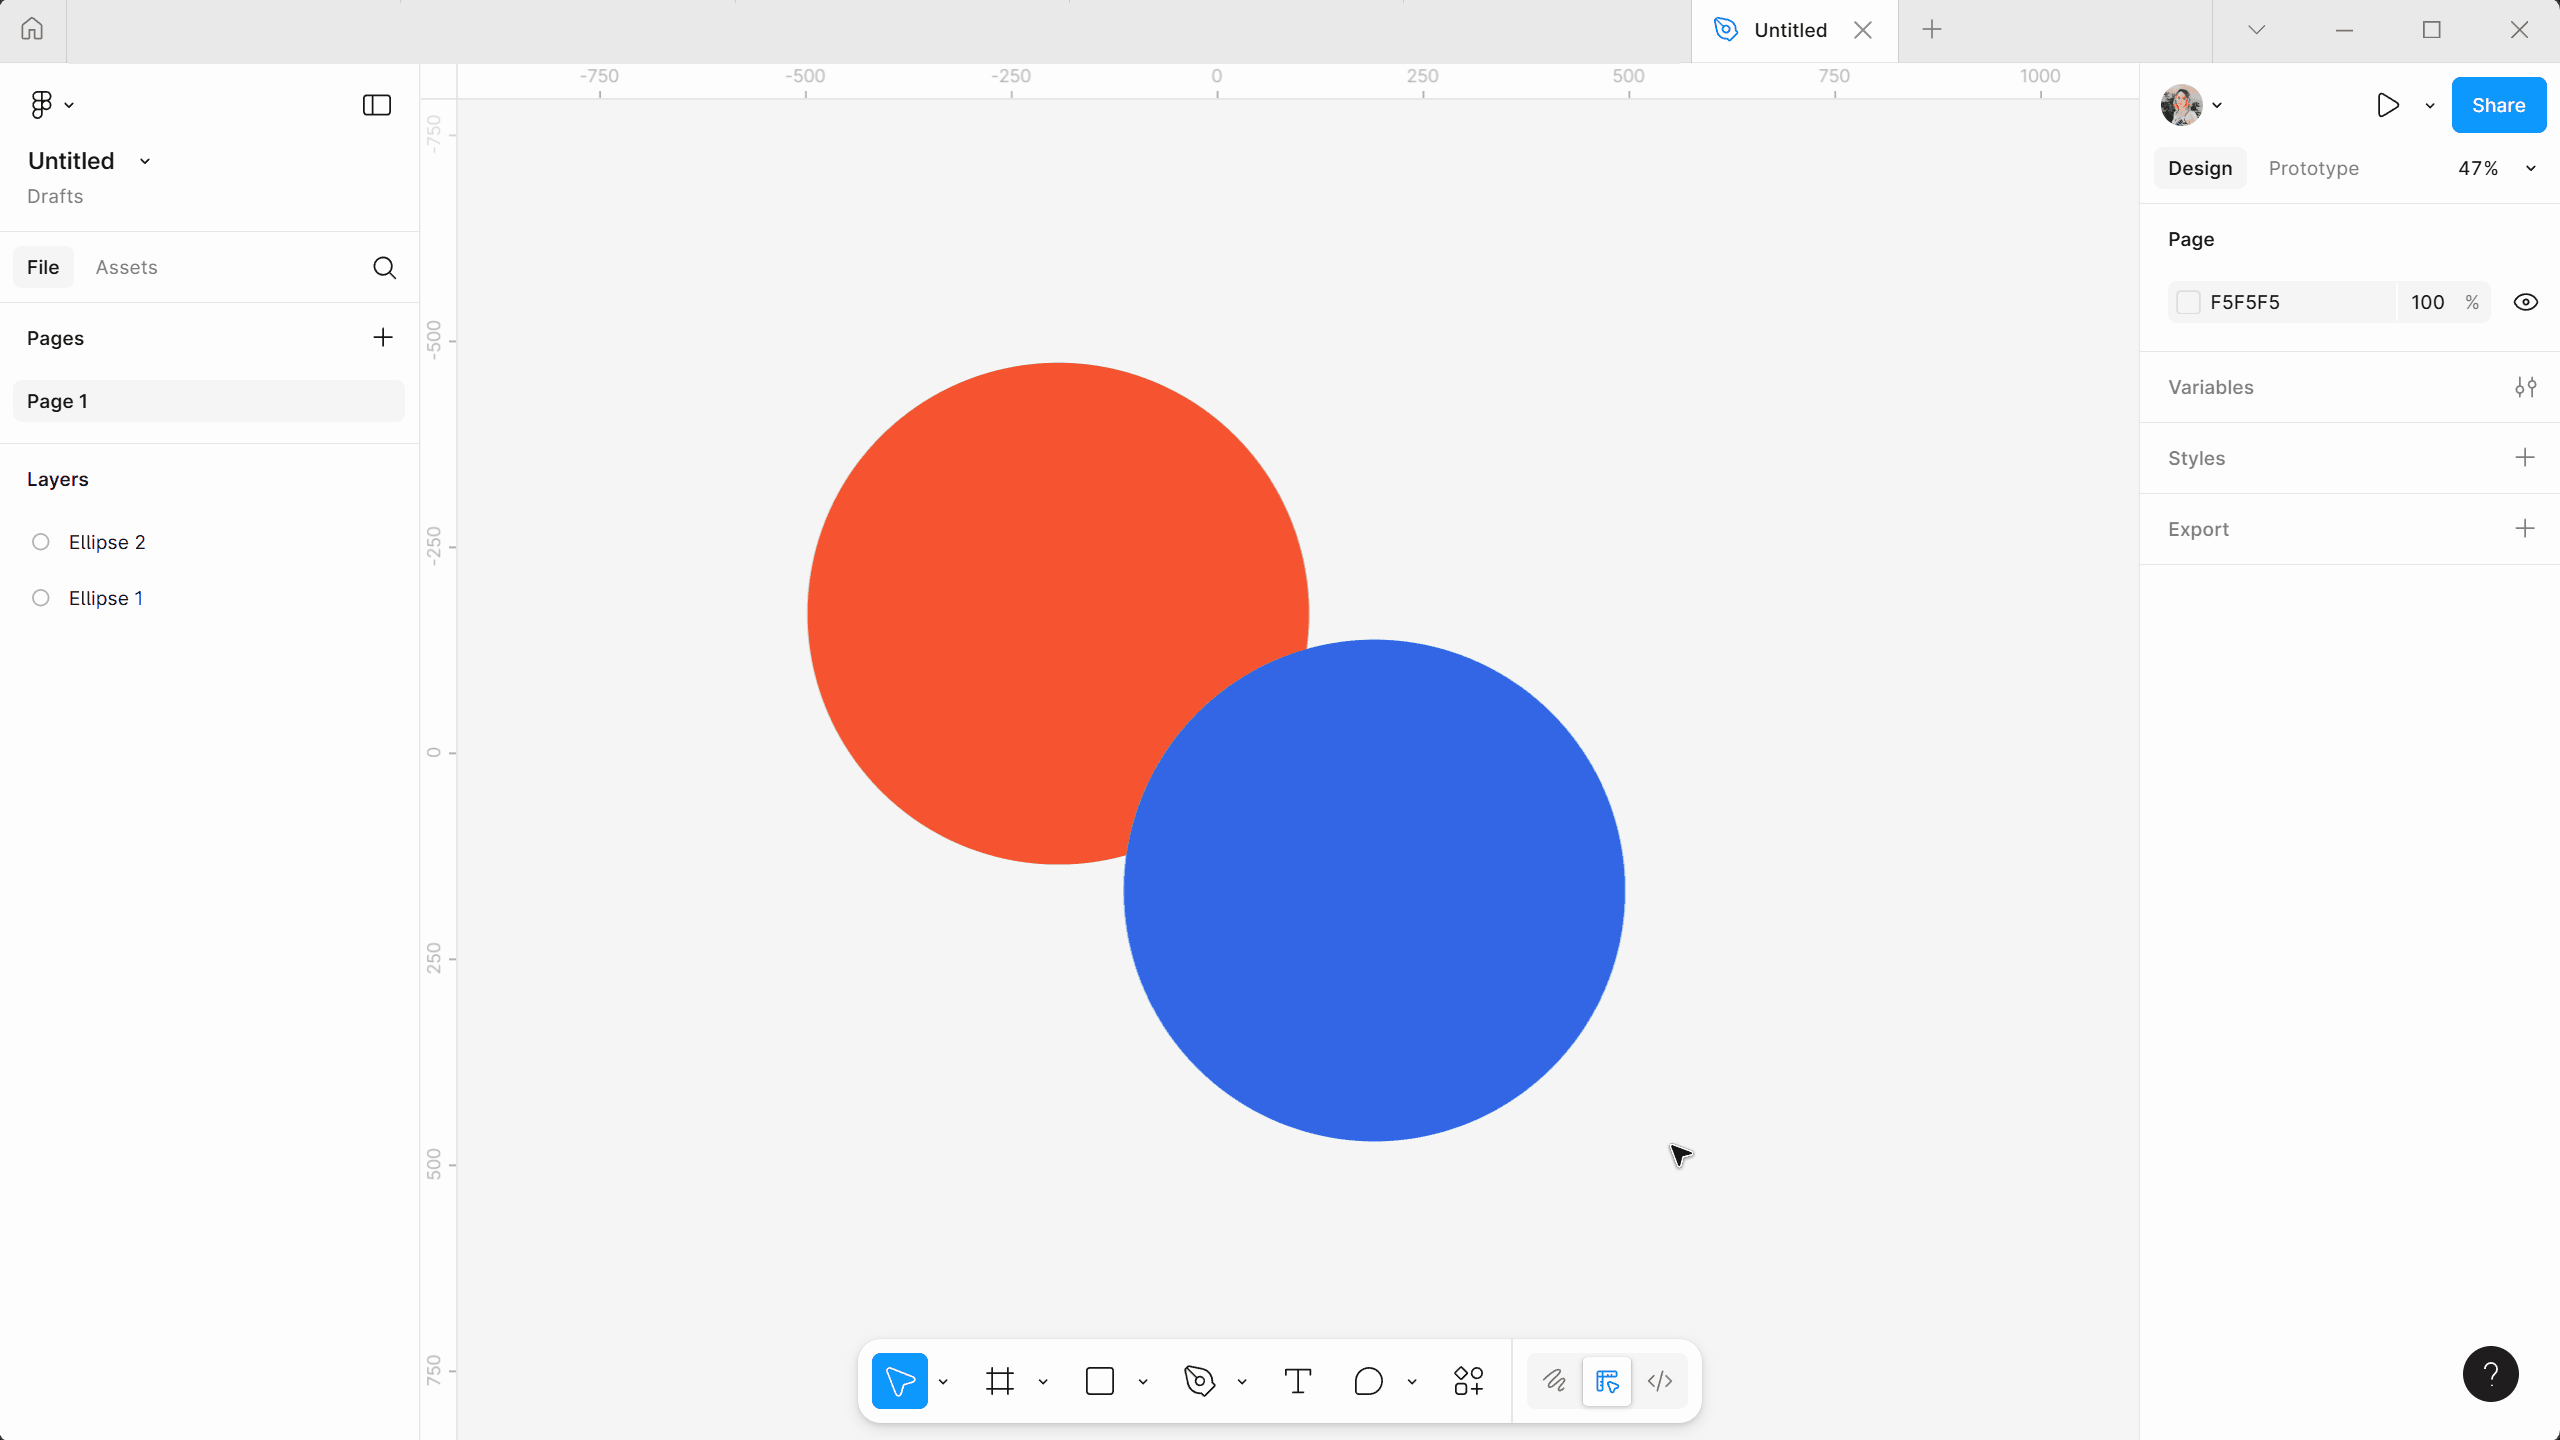
Task: Select the Frame tool
Action: [999, 1381]
